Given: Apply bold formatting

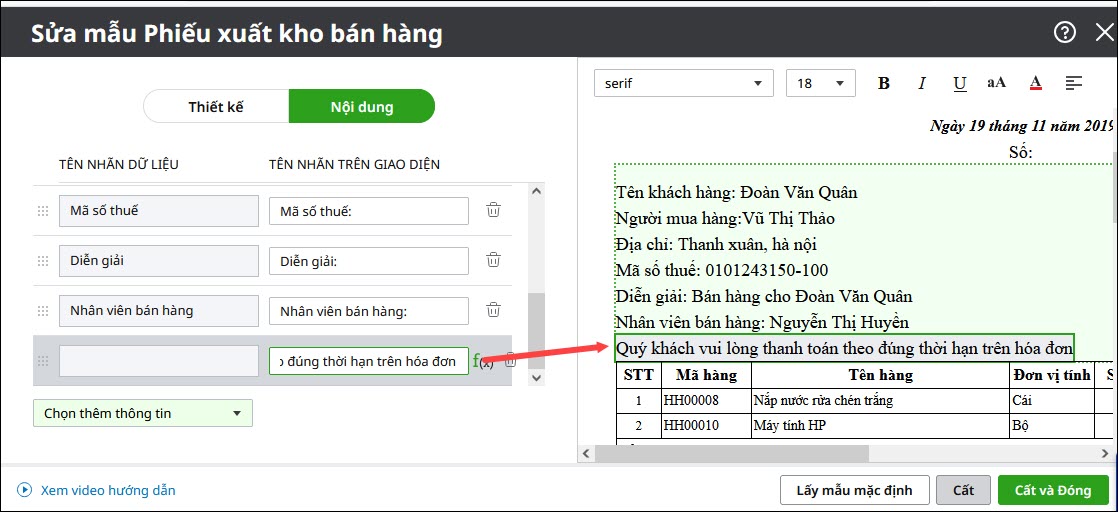Looking at the screenshot, I should point(884,83).
